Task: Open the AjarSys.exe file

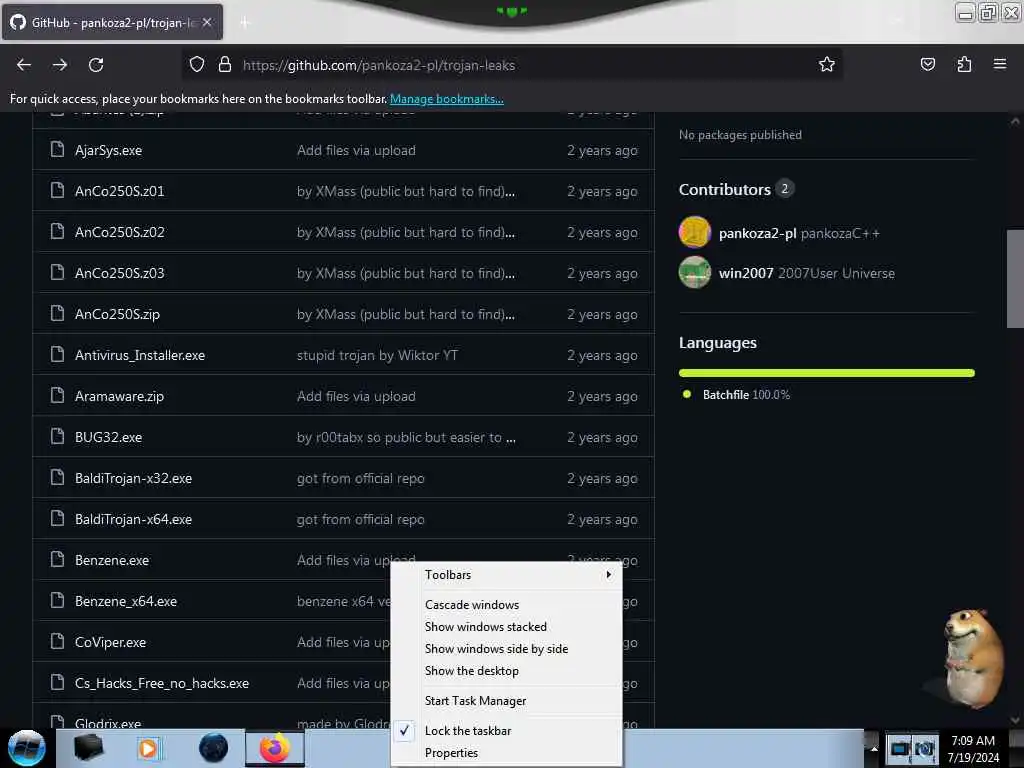Action: [108, 150]
